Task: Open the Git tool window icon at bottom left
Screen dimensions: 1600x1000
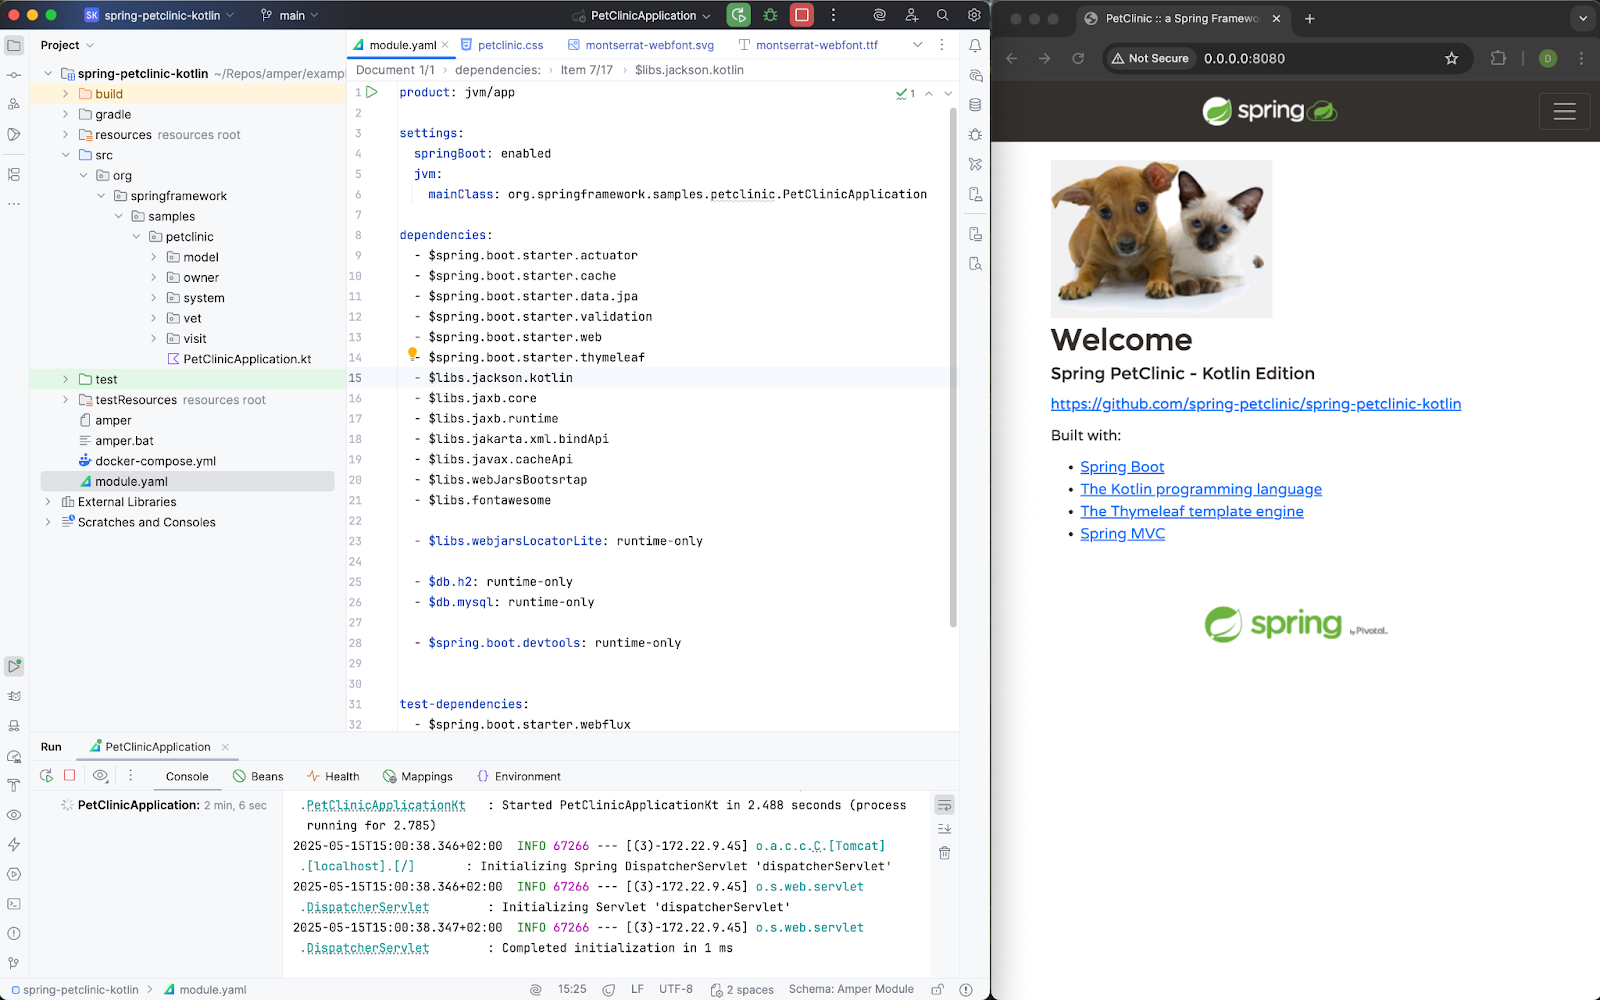Action: [x=14, y=963]
